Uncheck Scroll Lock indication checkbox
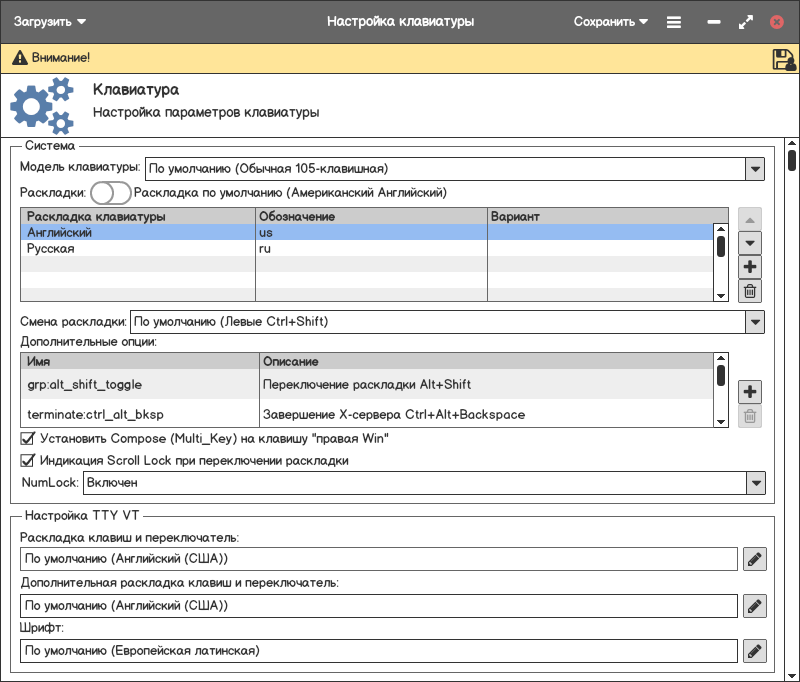 28,461
